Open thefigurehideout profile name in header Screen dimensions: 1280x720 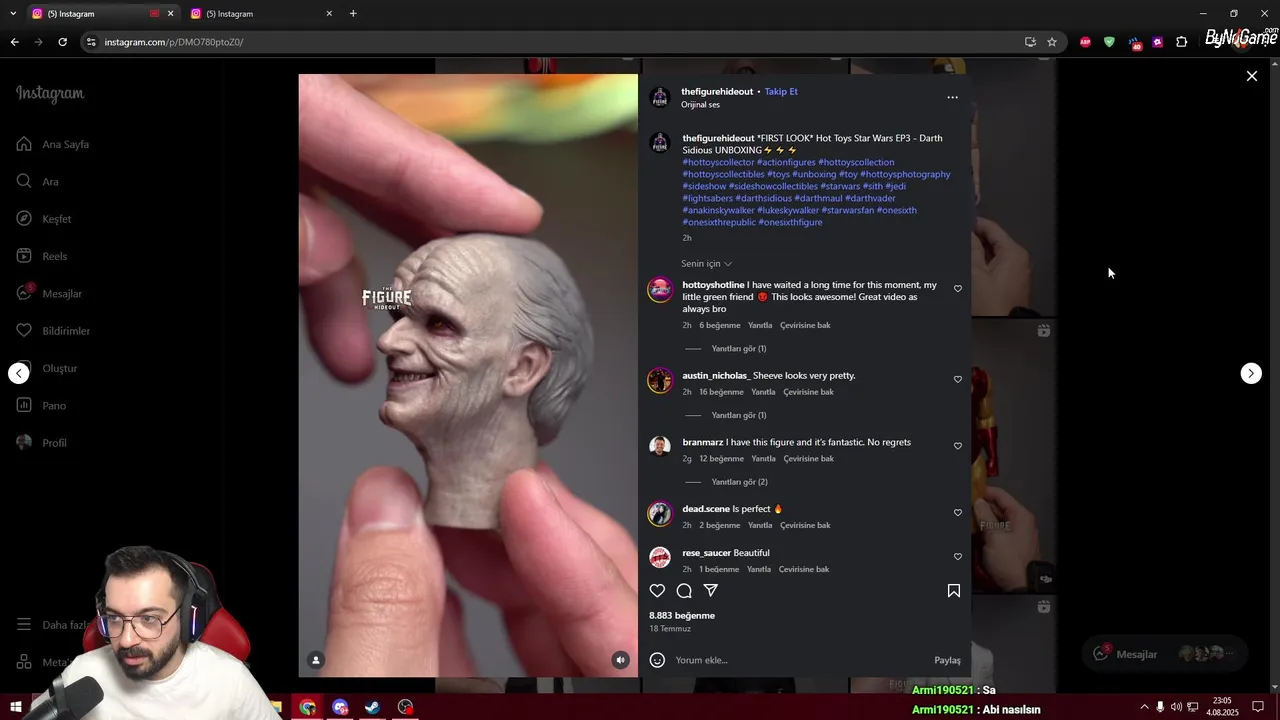[x=717, y=91]
